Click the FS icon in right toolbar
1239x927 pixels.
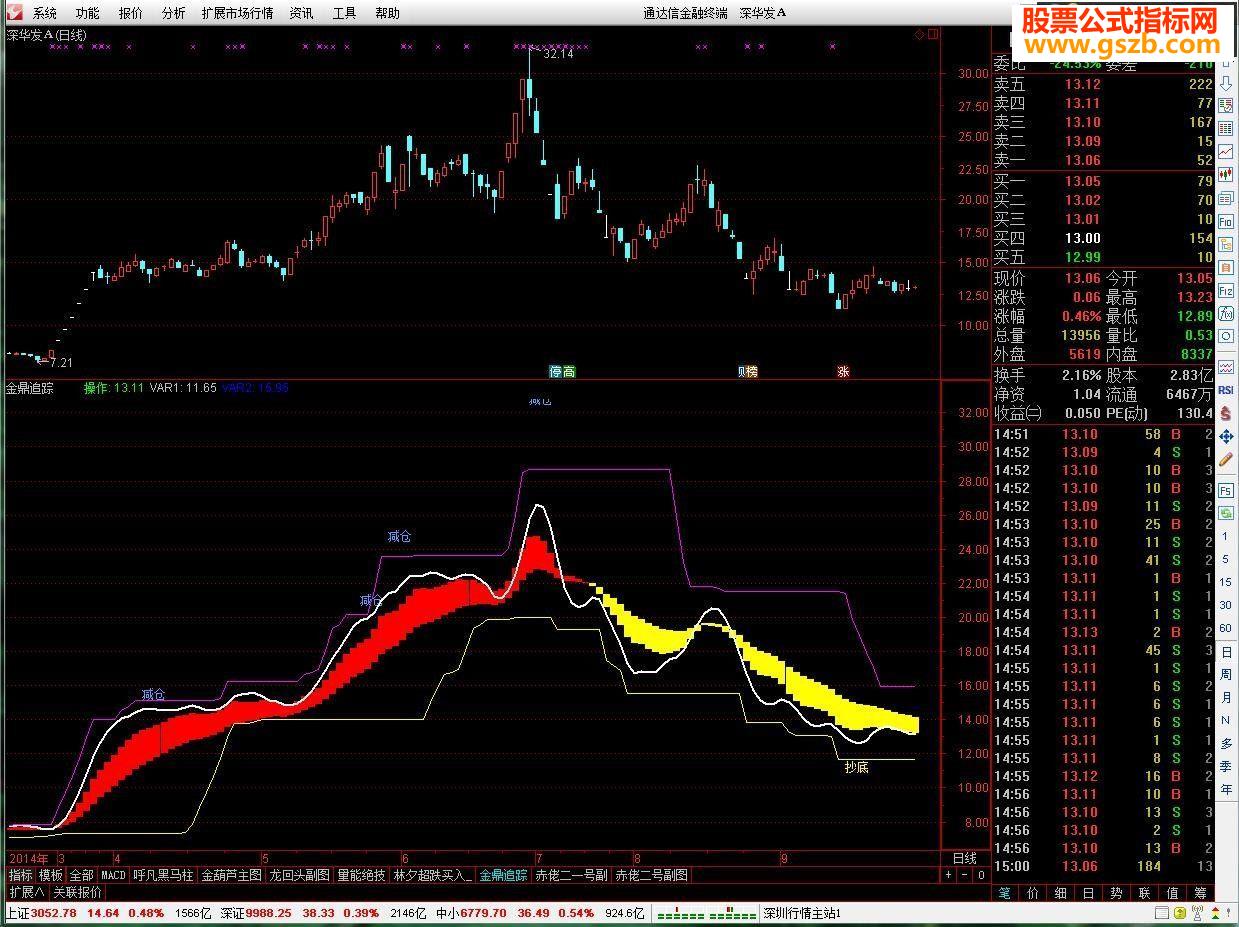click(1226, 489)
